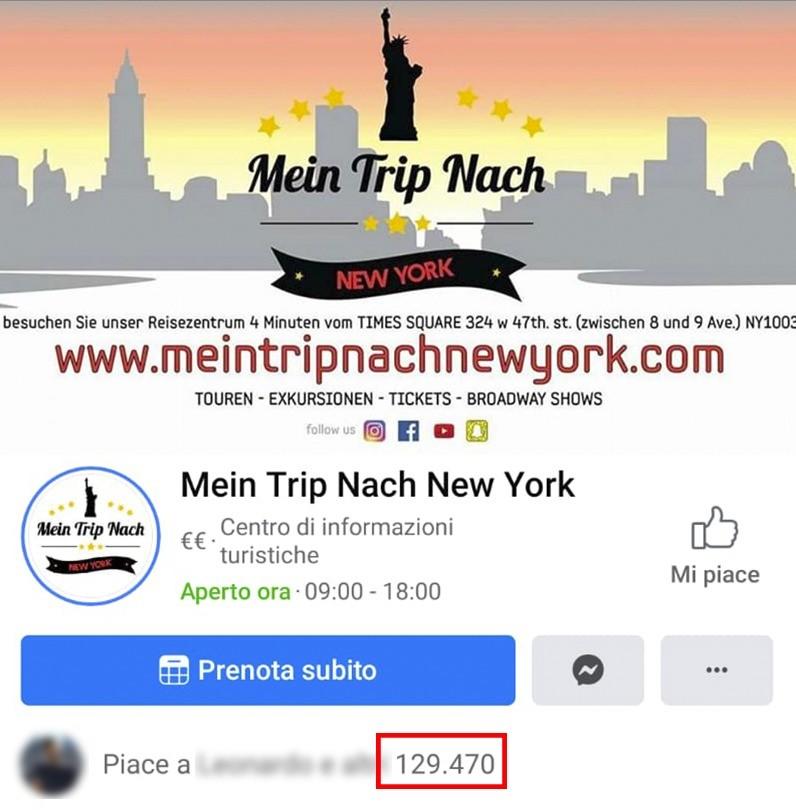
Task: Open the Mein Trip Nach New York title
Action: tap(378, 485)
